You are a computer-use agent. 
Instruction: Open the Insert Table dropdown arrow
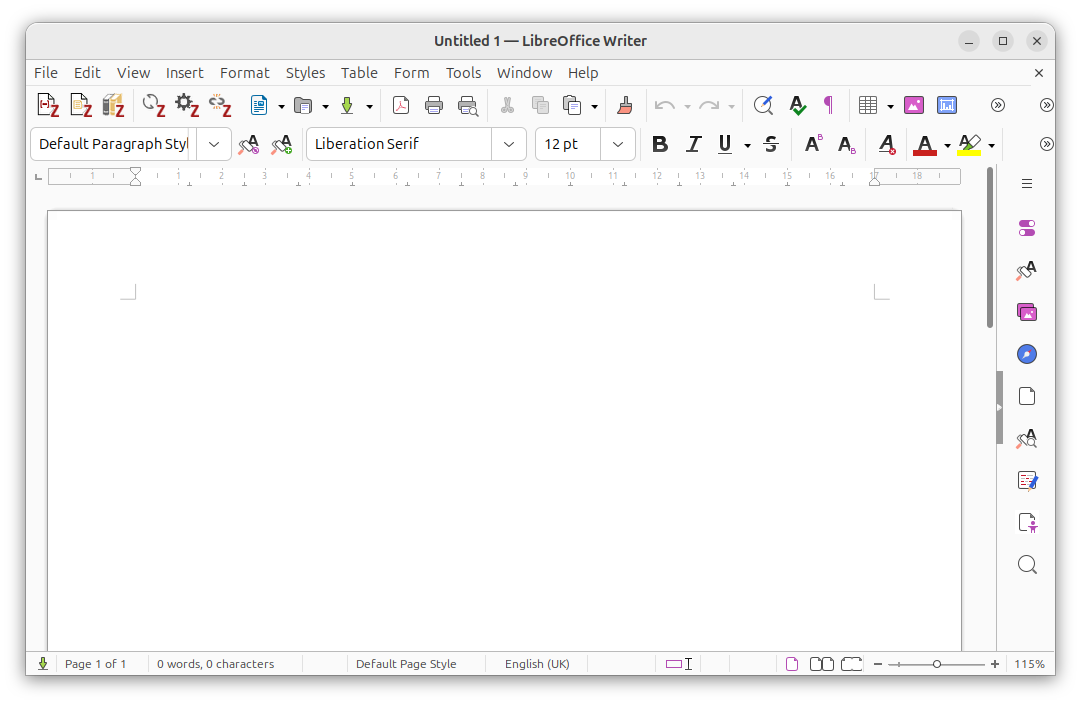pos(890,106)
